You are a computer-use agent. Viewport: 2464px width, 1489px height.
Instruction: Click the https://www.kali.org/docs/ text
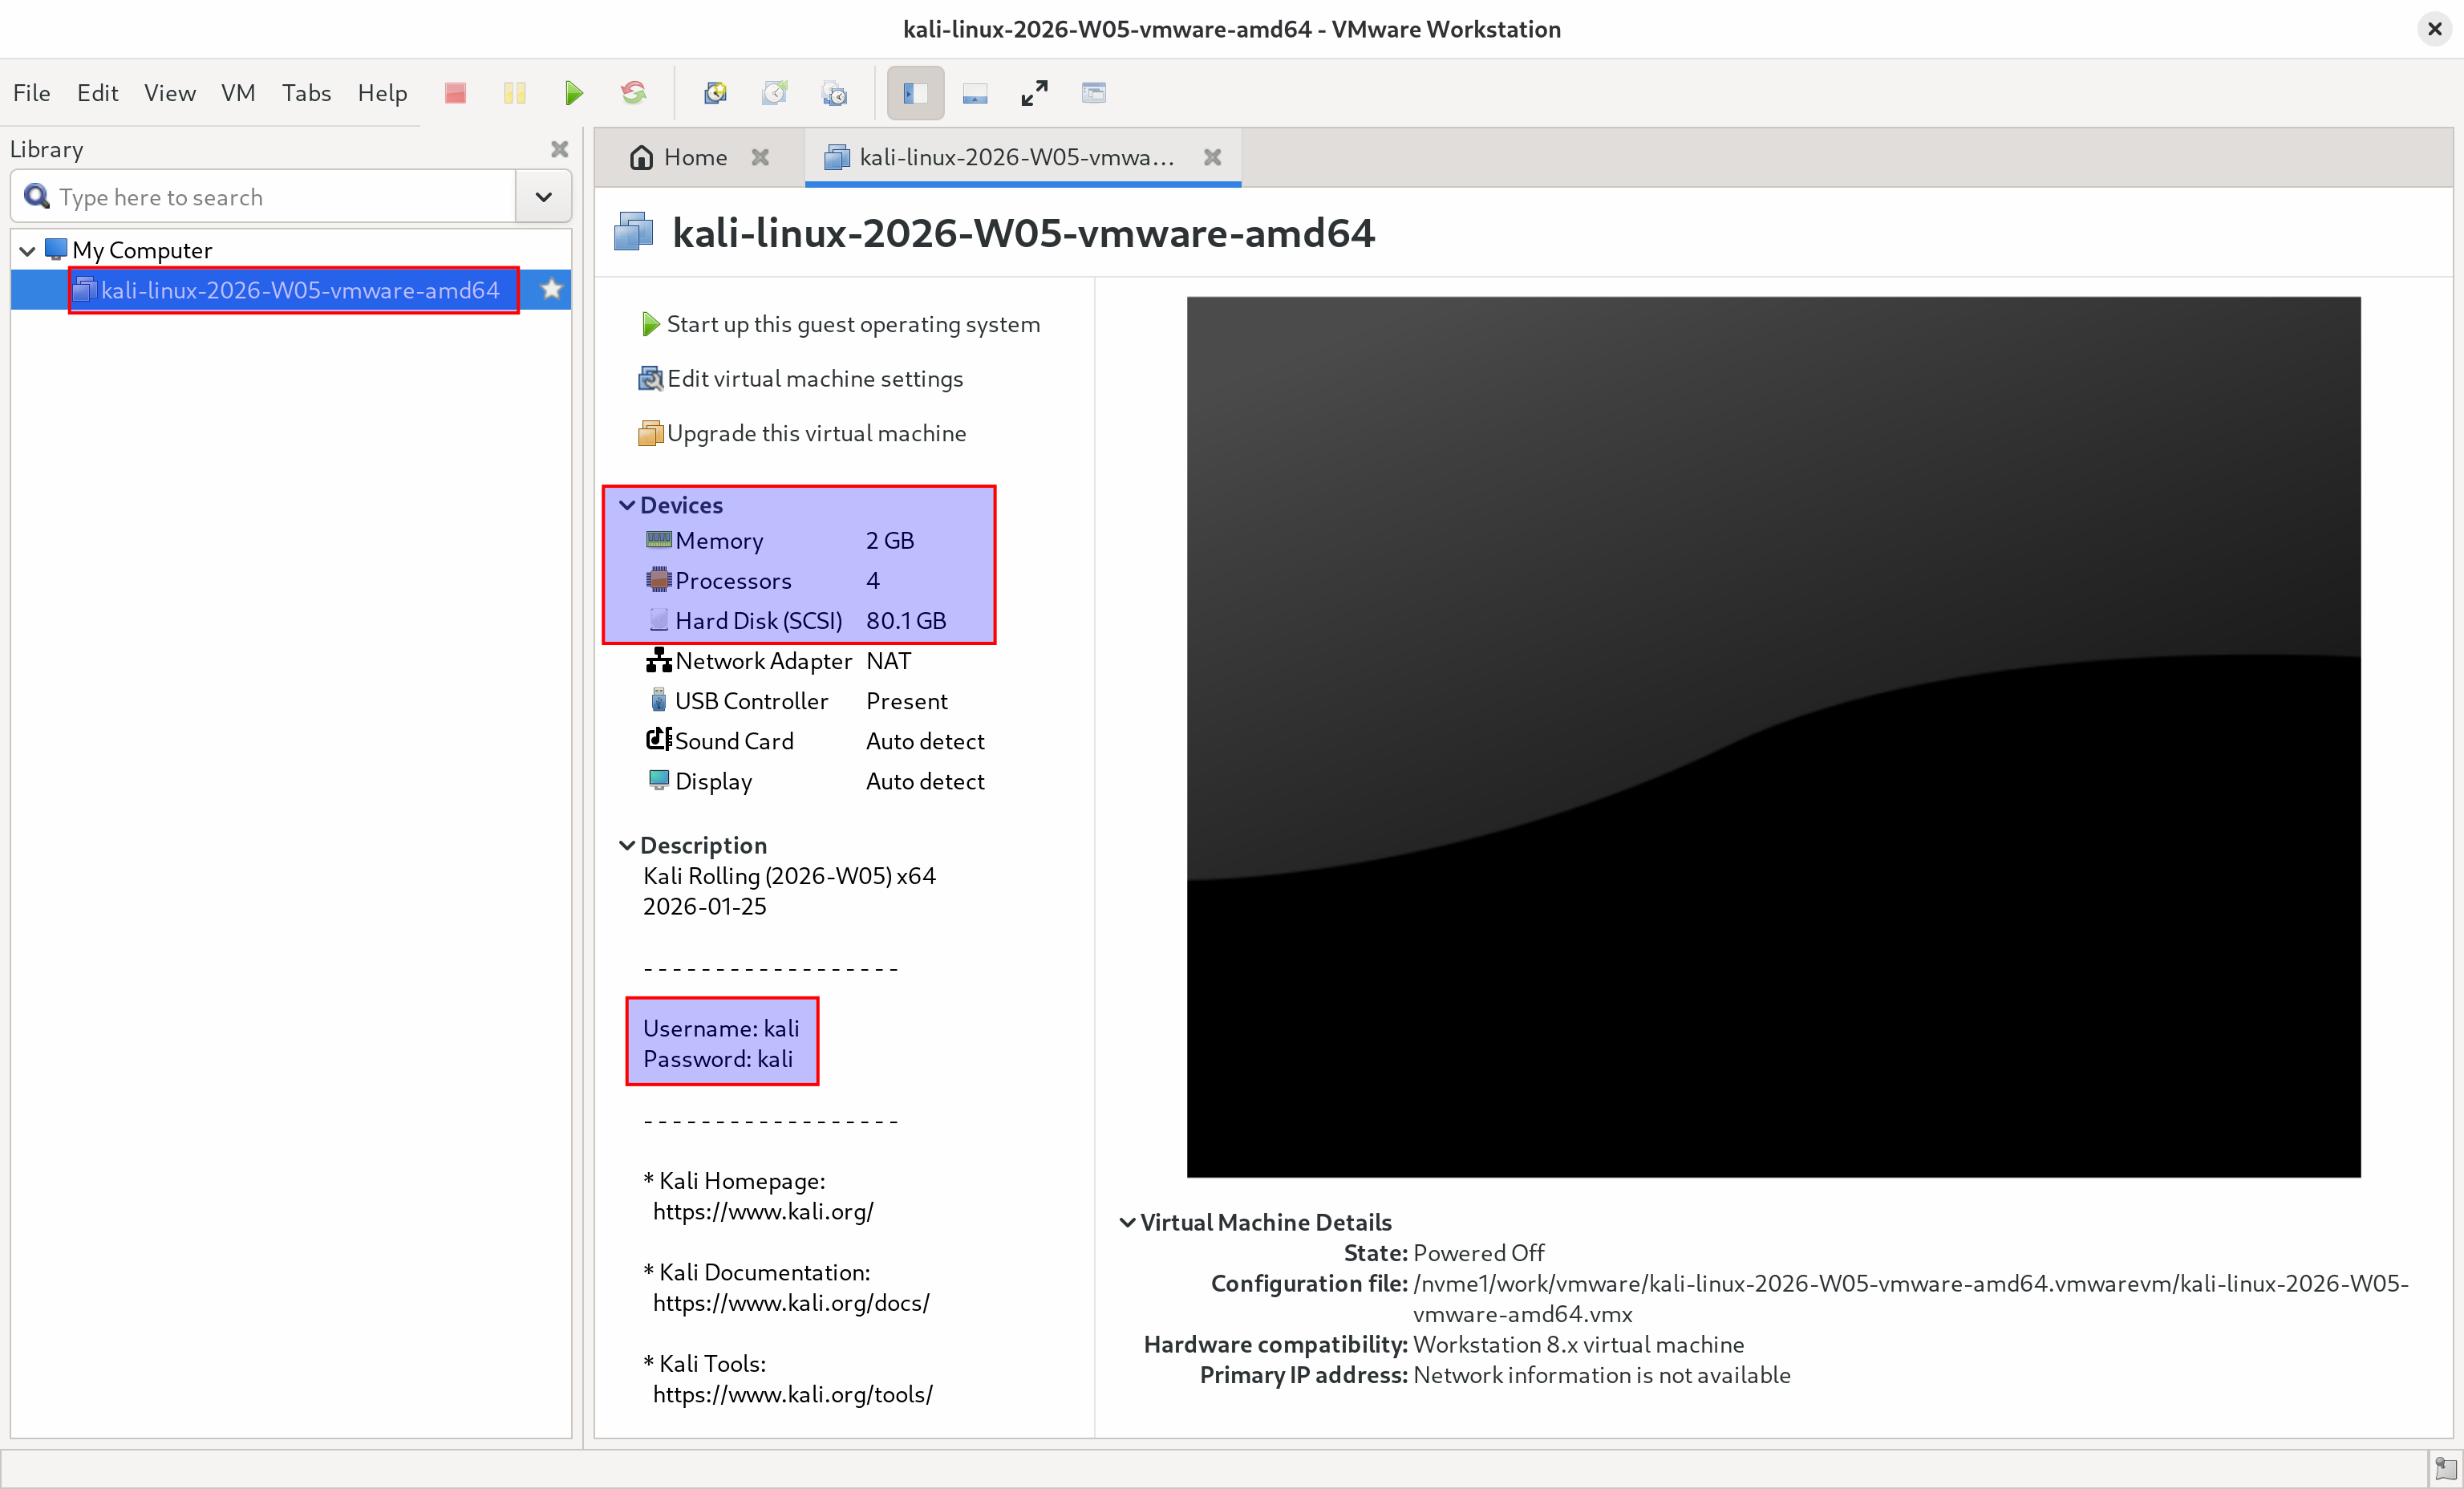791,1303
